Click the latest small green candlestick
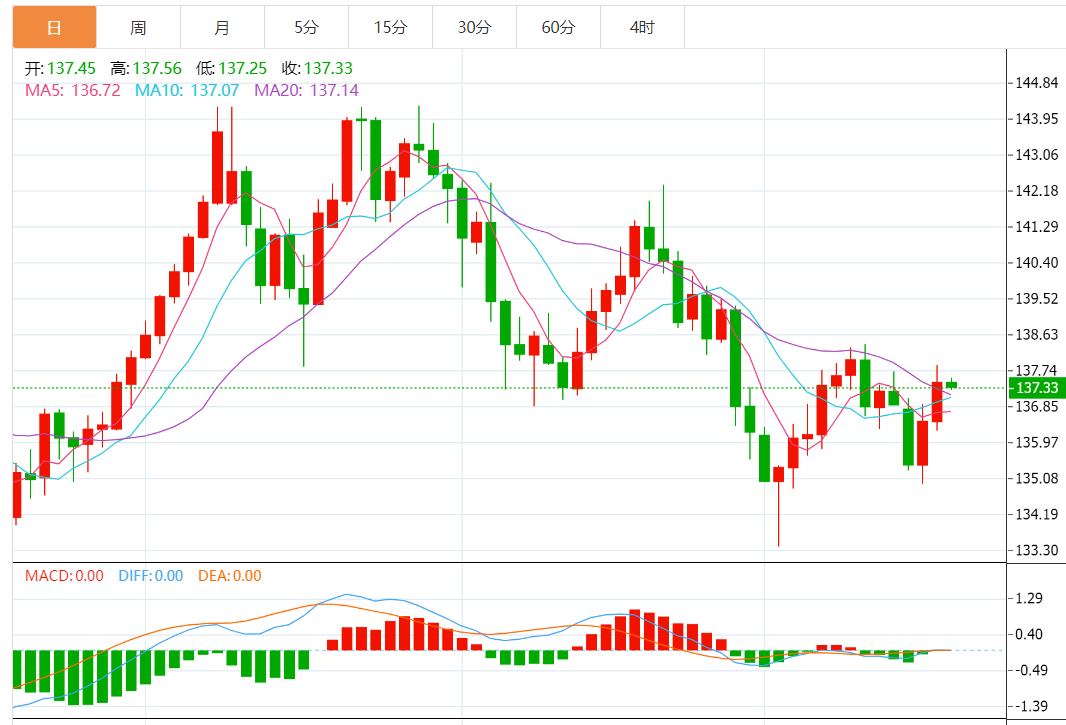The image size is (1066, 725). (951, 385)
